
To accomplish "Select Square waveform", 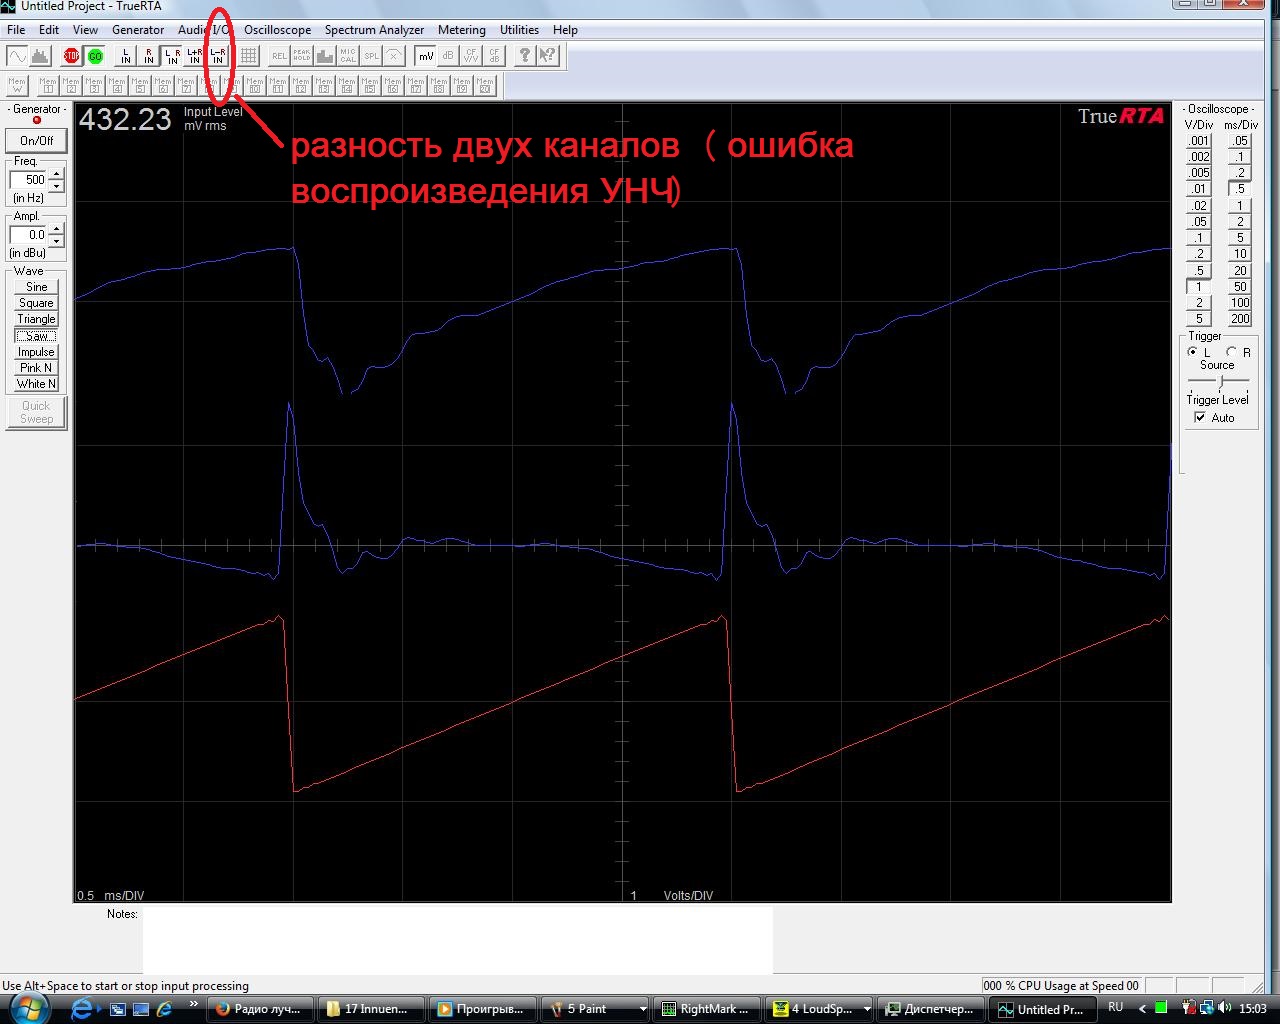I will pos(36,303).
